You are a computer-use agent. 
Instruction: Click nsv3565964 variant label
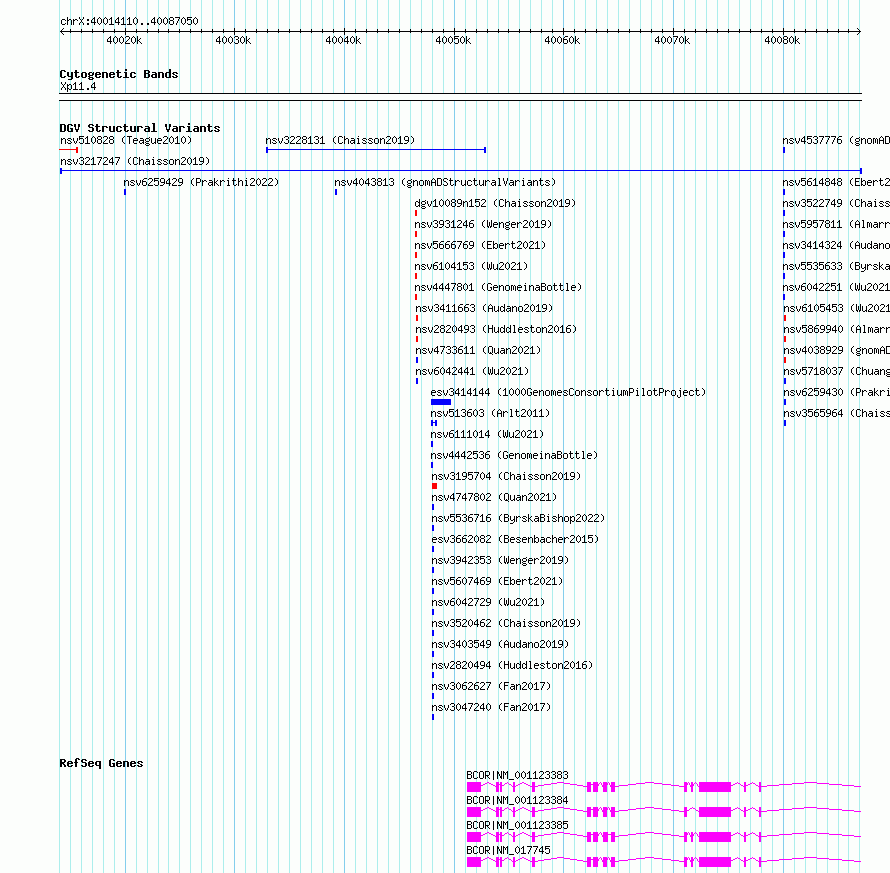[x=837, y=413]
